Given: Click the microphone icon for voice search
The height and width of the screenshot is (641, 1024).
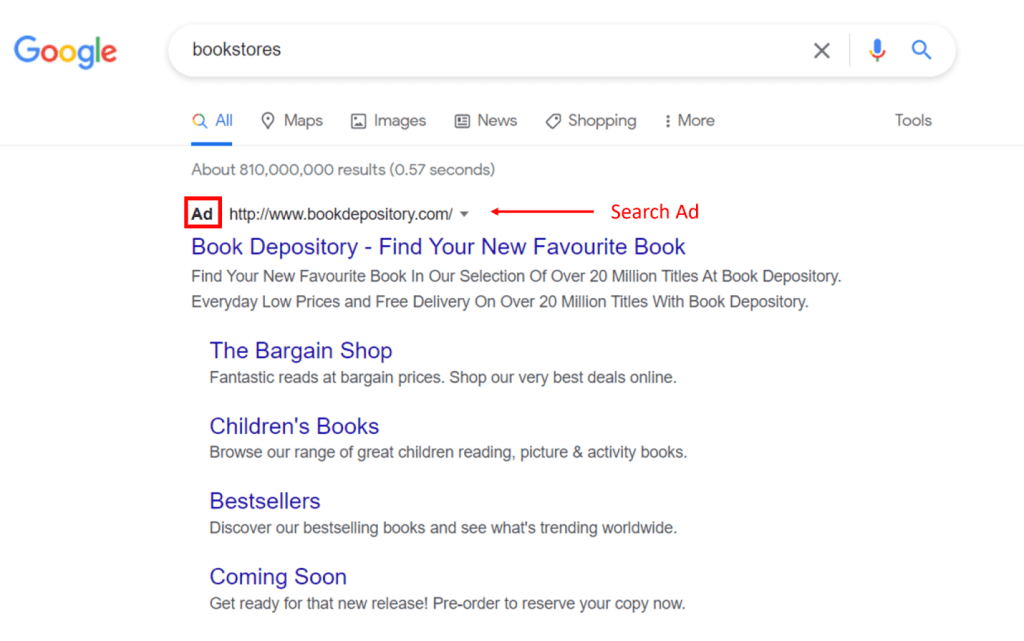Looking at the screenshot, I should pos(877,49).
